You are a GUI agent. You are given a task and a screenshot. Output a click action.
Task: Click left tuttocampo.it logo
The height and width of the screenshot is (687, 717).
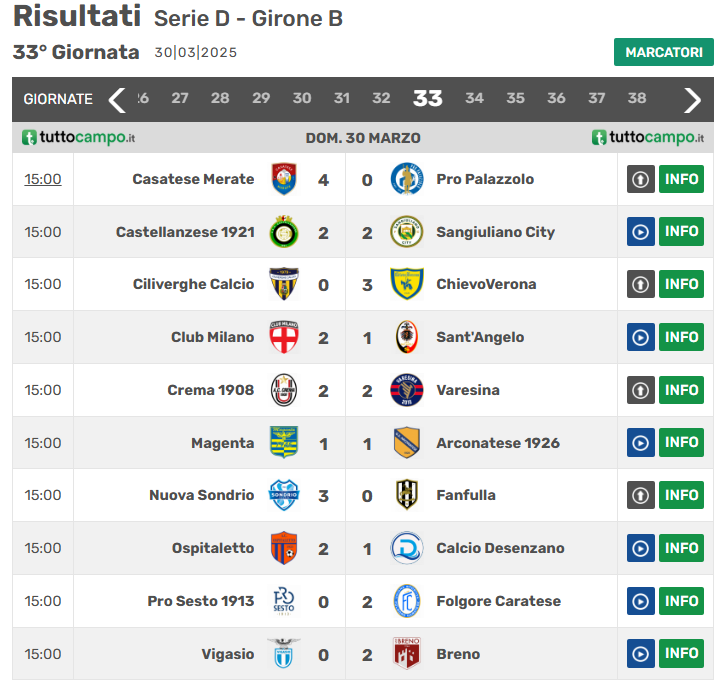pyautogui.click(x=79, y=138)
